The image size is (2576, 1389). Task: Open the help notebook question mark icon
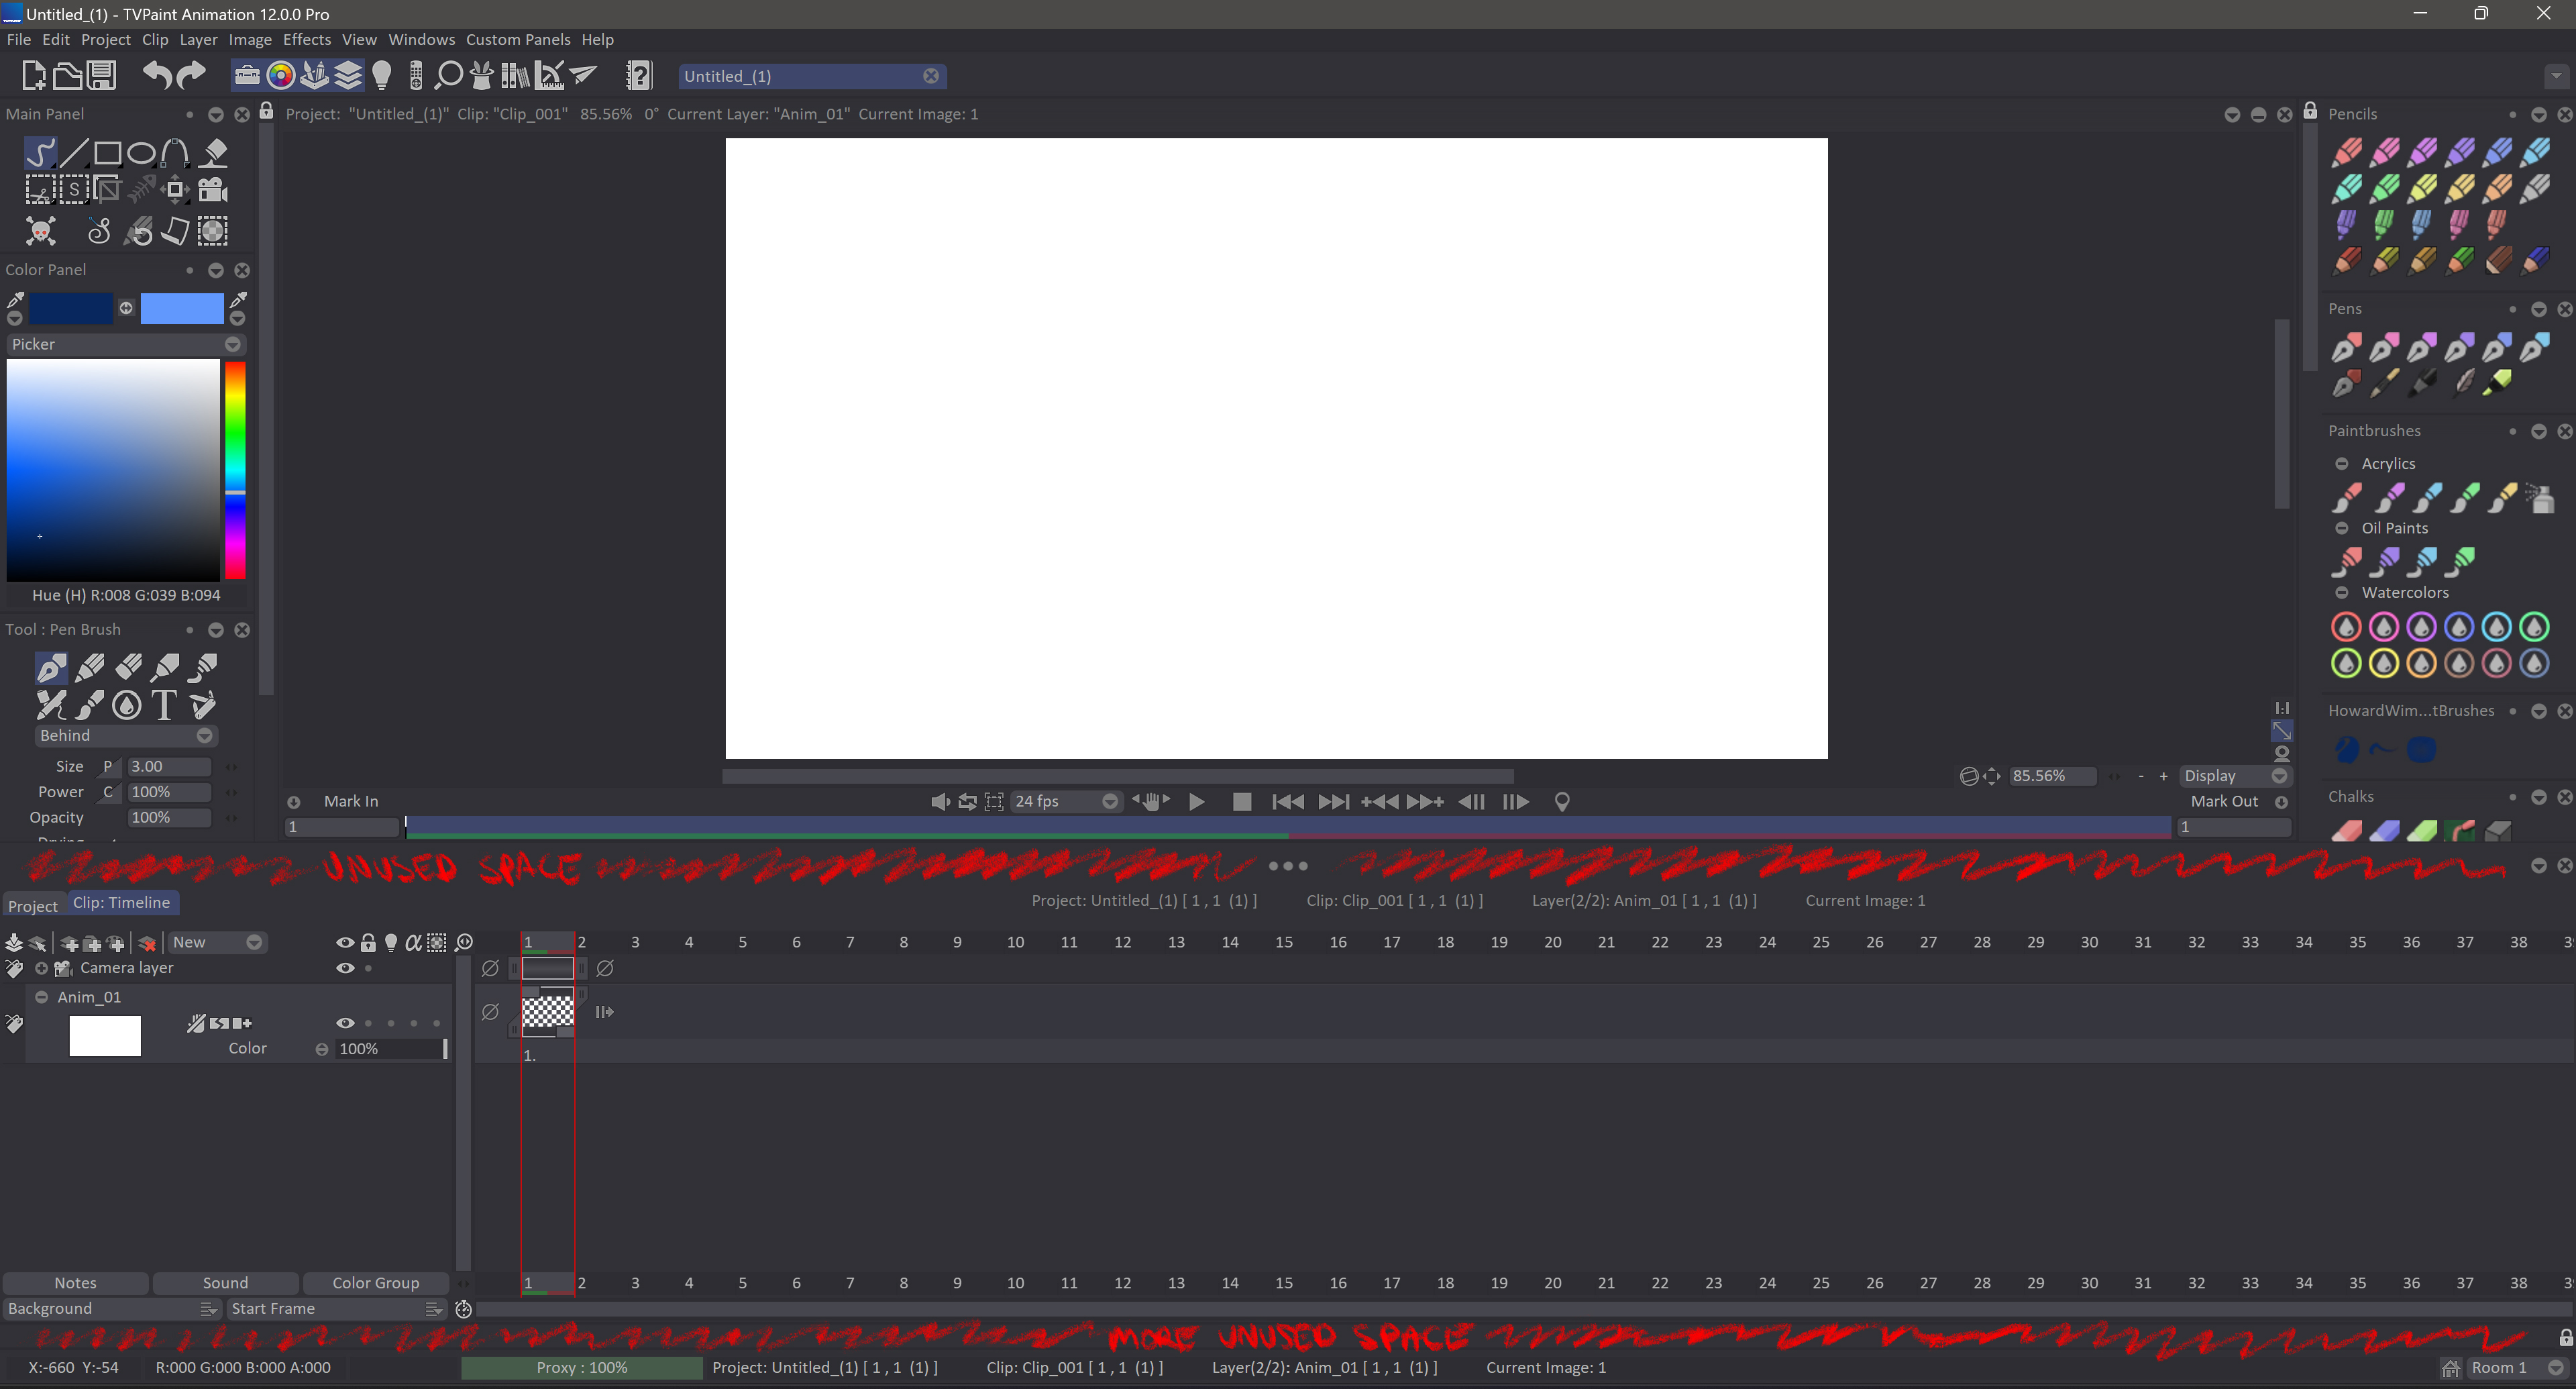tap(639, 76)
